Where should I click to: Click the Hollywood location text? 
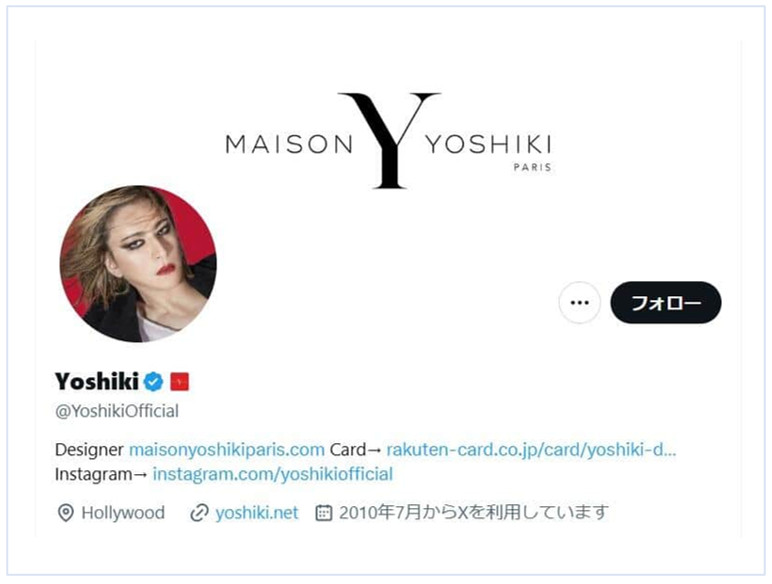pyautogui.click(x=123, y=513)
